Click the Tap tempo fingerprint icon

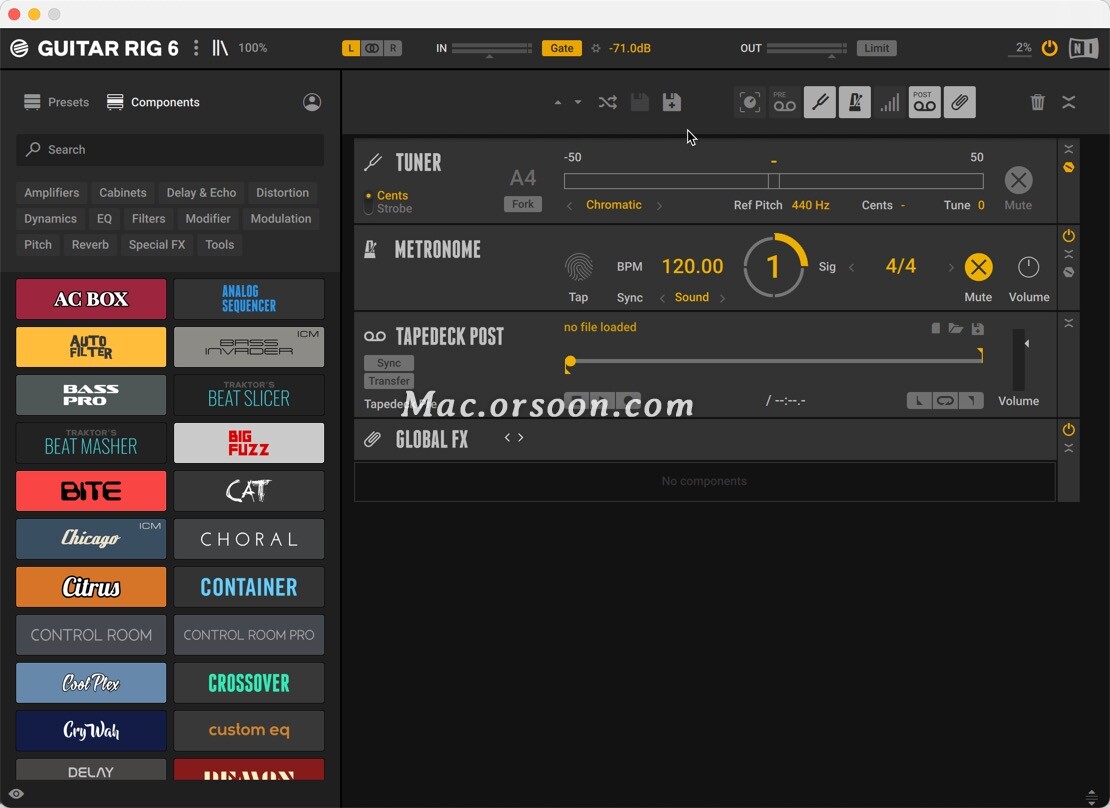coord(578,267)
